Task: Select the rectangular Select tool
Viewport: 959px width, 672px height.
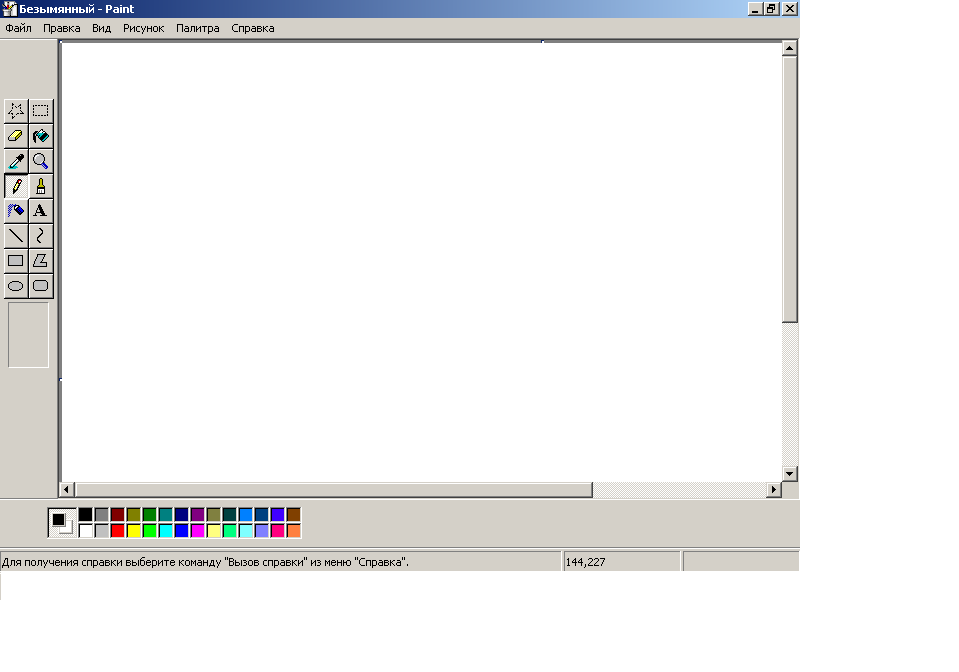Action: click(x=41, y=111)
